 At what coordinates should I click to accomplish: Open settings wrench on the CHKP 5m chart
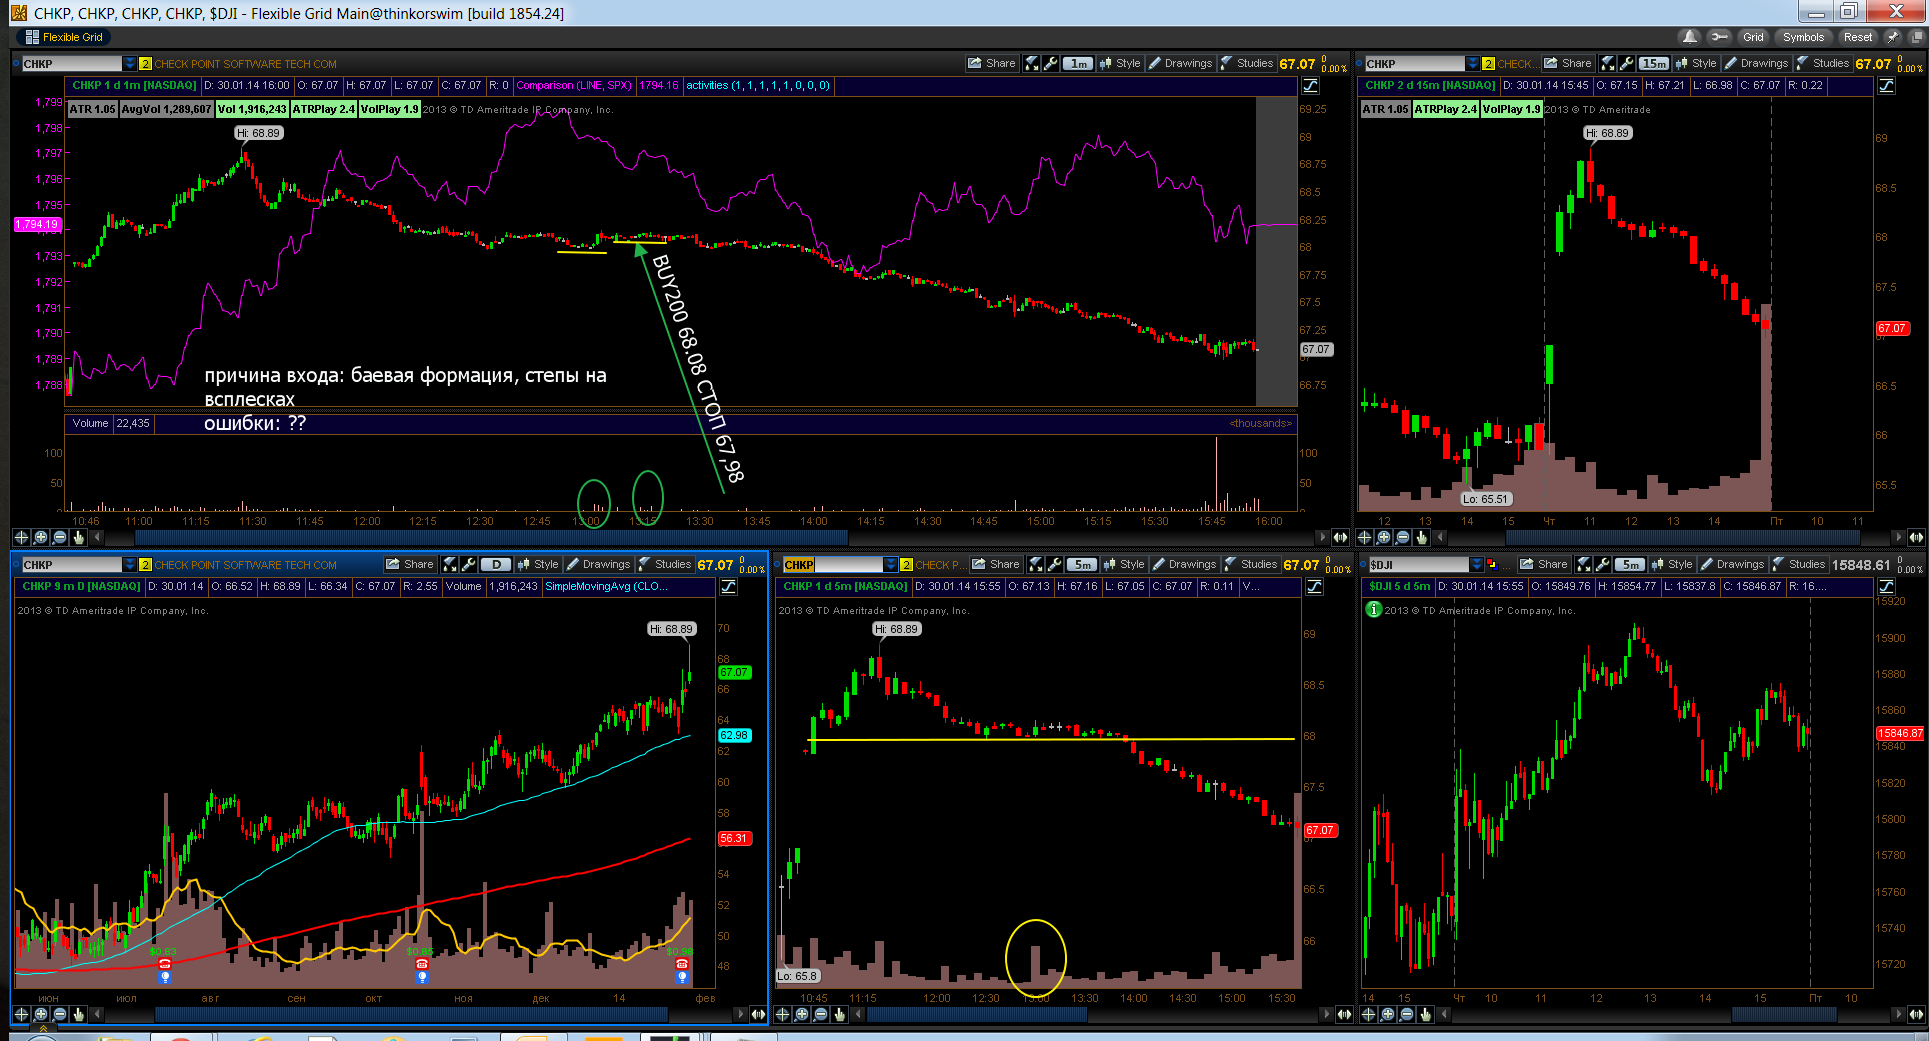coord(1054,564)
